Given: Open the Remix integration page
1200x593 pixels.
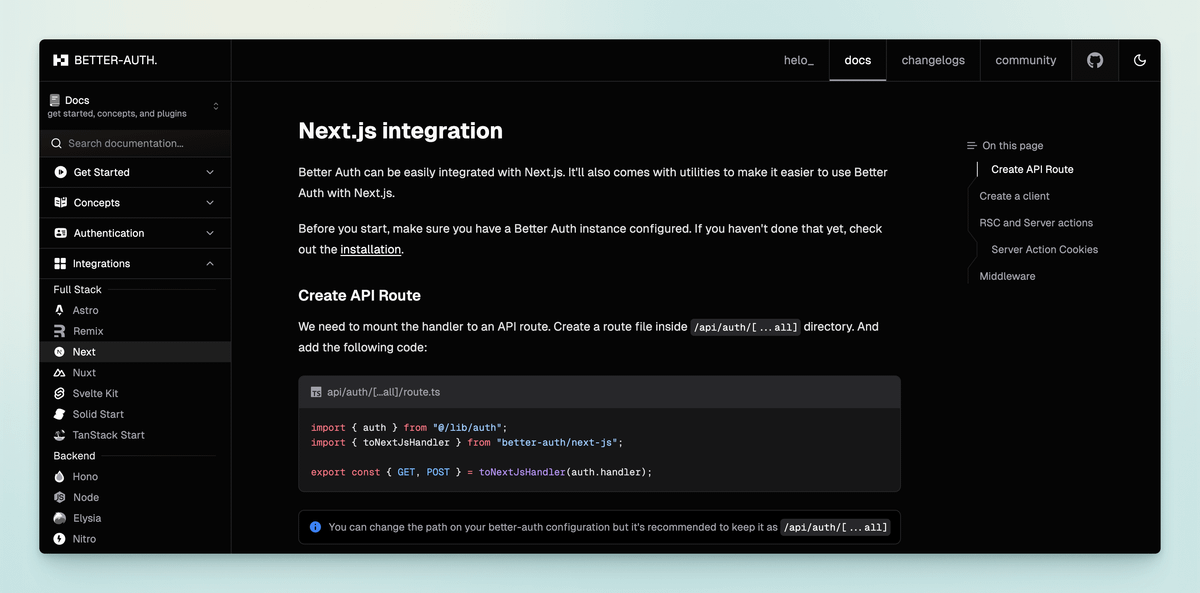Looking at the screenshot, I should pos(88,331).
